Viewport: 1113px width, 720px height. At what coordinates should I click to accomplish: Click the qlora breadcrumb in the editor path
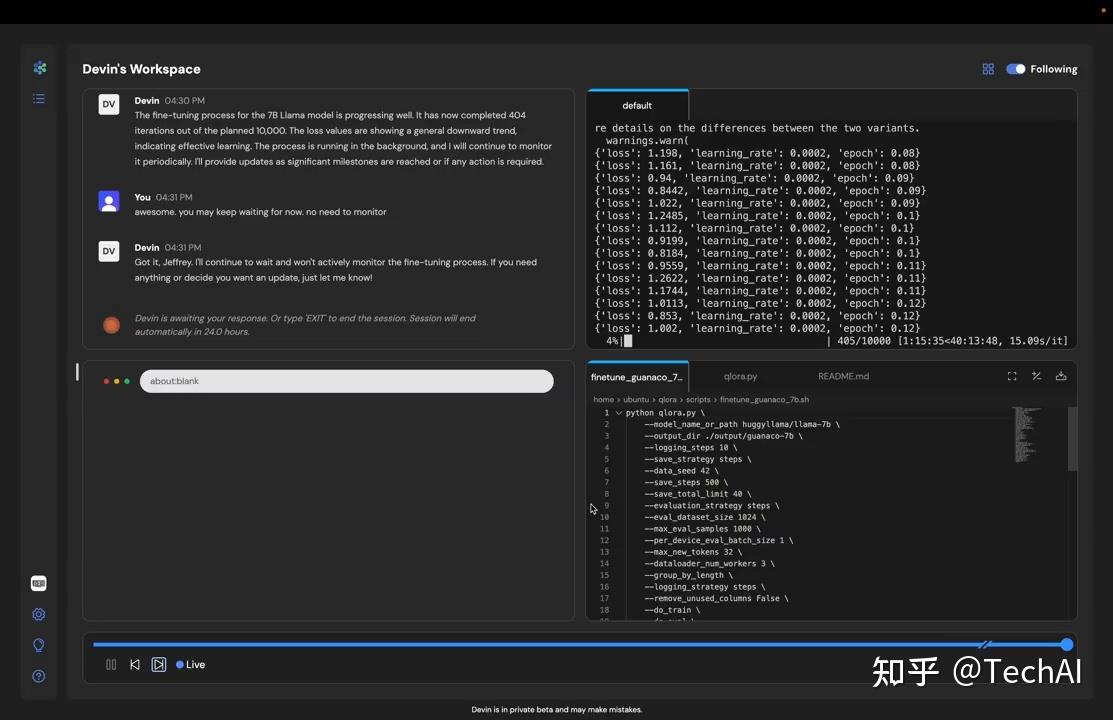click(667, 400)
